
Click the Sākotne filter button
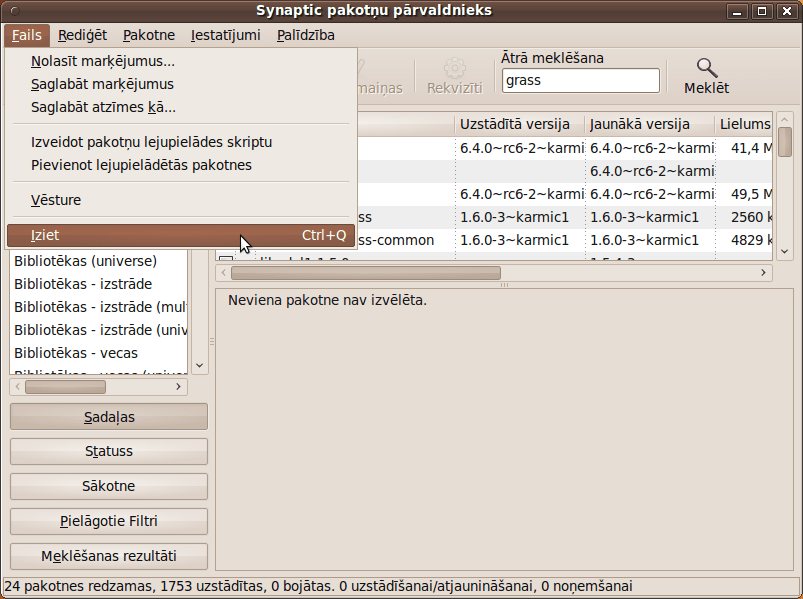pos(109,486)
